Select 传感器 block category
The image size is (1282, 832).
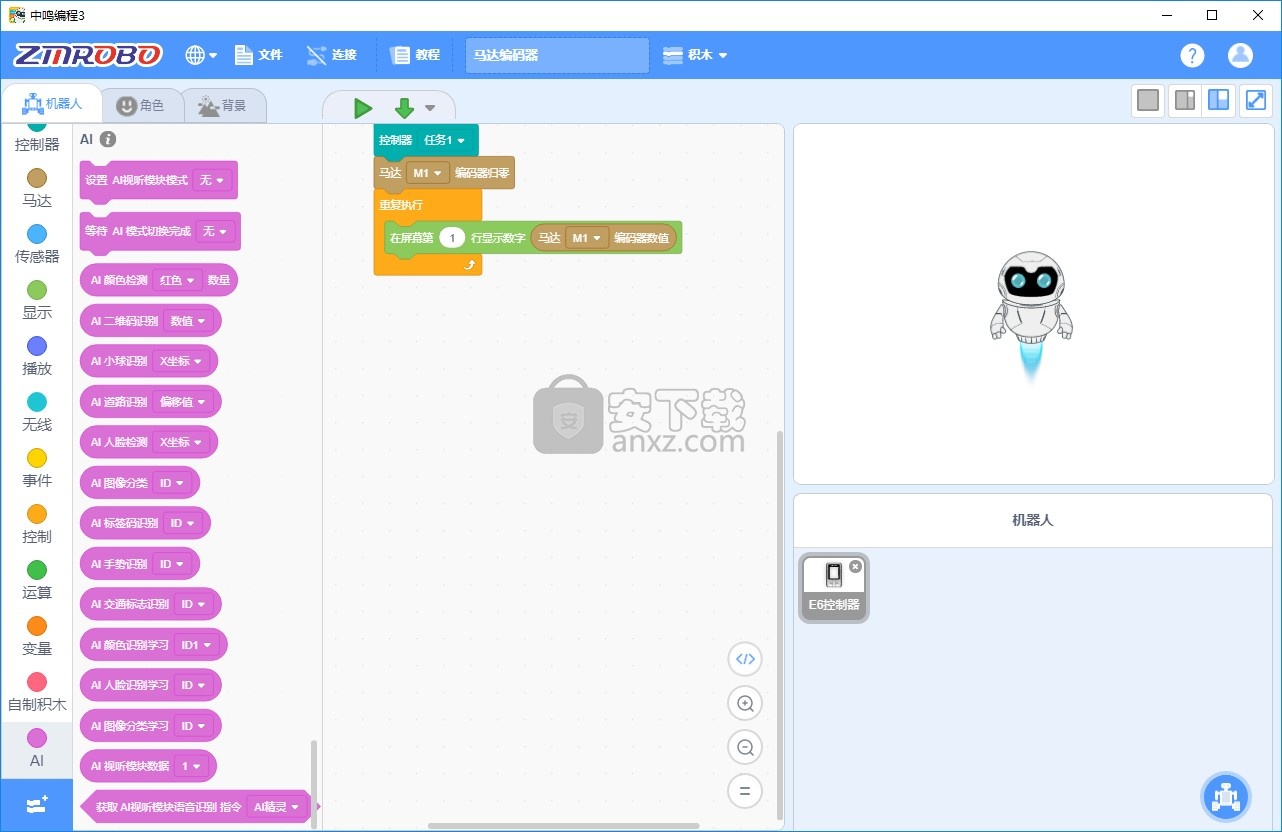point(37,245)
